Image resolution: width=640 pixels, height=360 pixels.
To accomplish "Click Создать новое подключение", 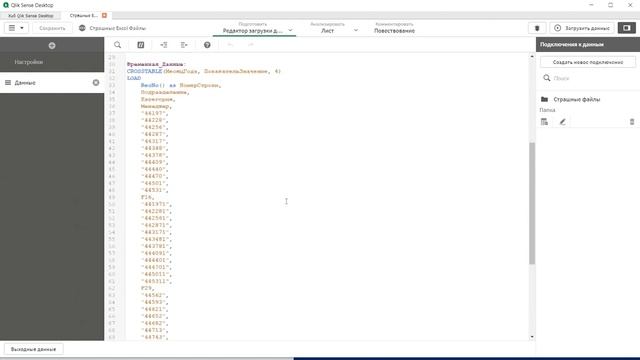I will point(588,62).
